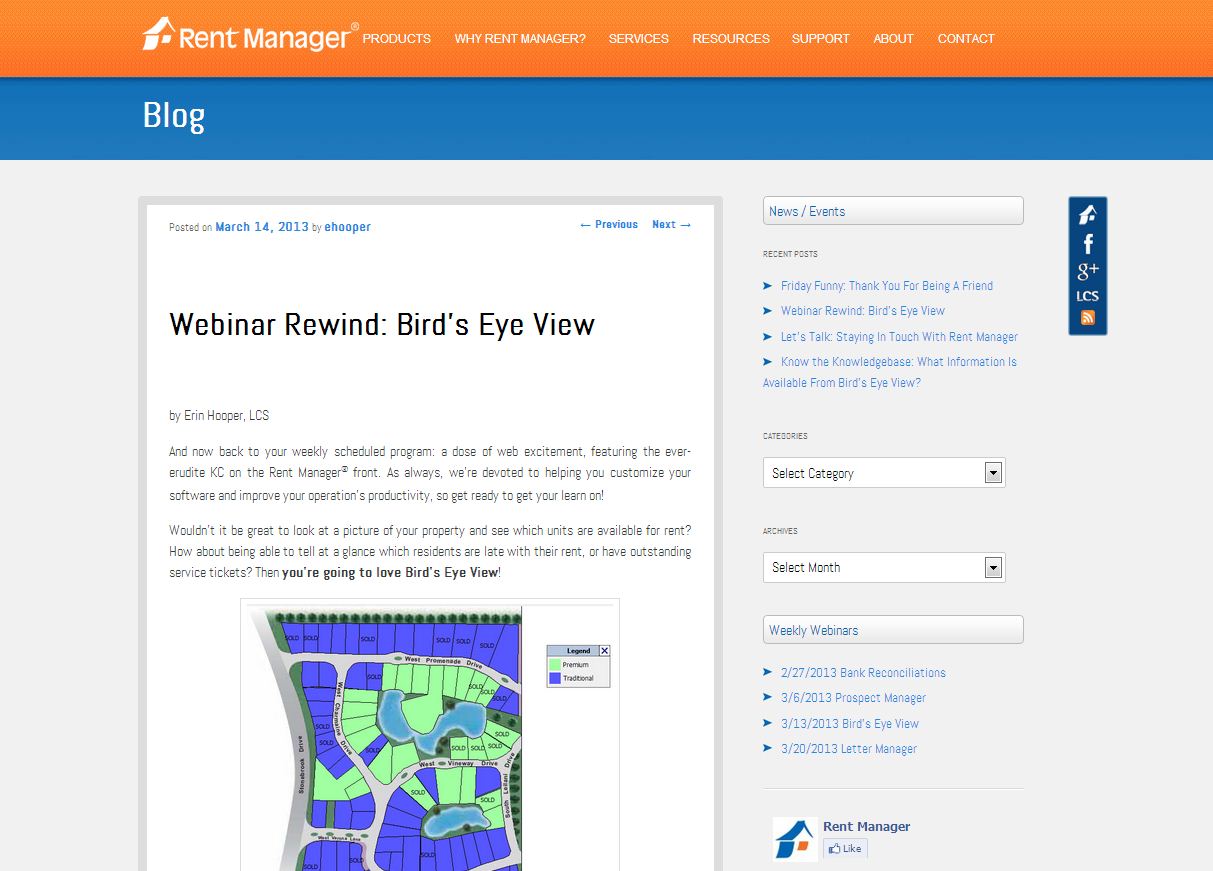Open the Google Plus icon in social sidebar
Screen dimensions: 1213x871
pos(1088,270)
